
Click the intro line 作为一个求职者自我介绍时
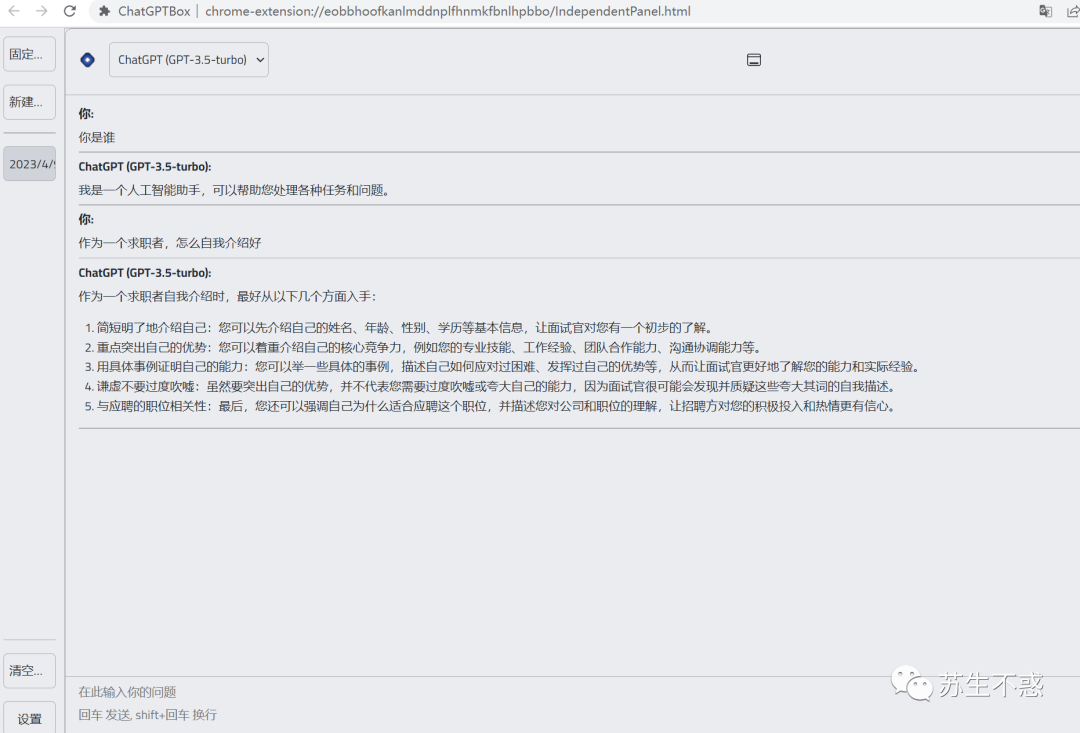pos(227,296)
